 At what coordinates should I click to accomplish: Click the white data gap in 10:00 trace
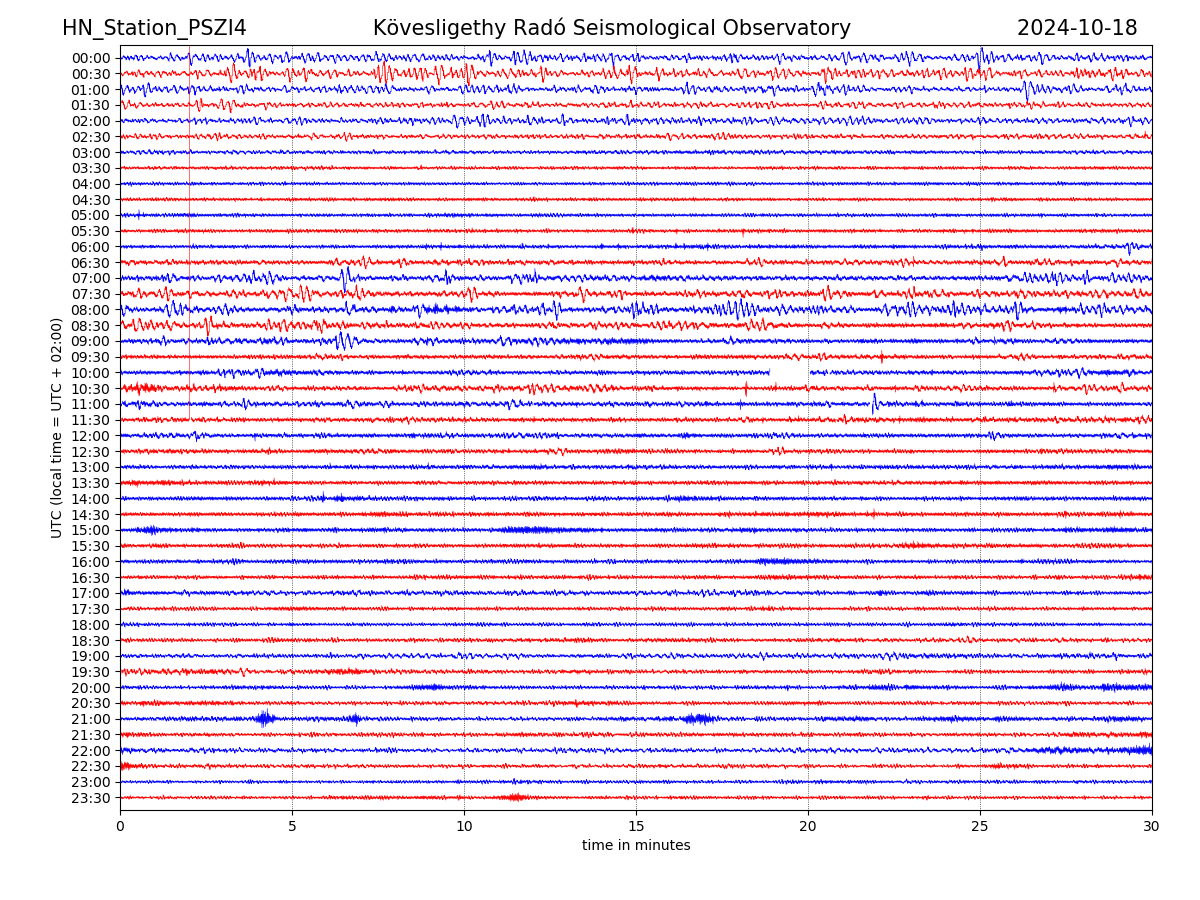click(789, 372)
